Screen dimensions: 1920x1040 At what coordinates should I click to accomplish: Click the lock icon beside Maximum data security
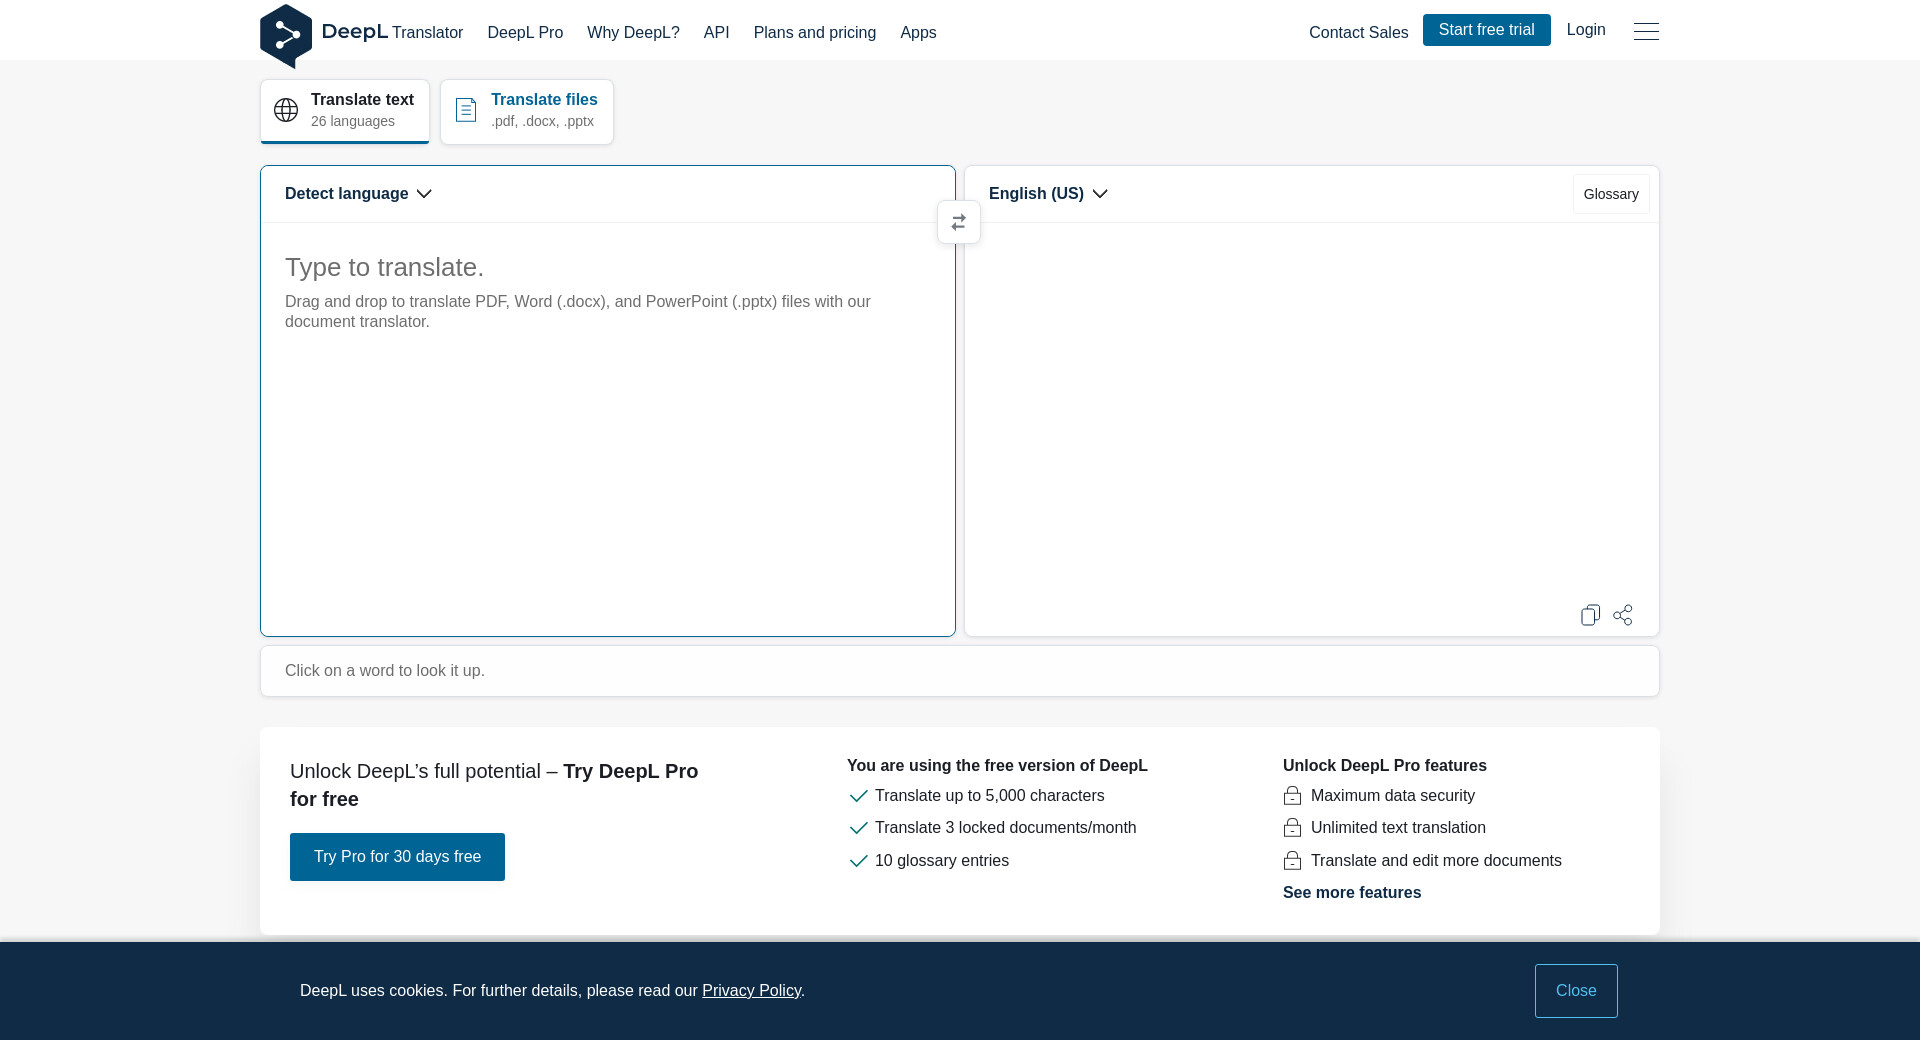[x=1292, y=796]
